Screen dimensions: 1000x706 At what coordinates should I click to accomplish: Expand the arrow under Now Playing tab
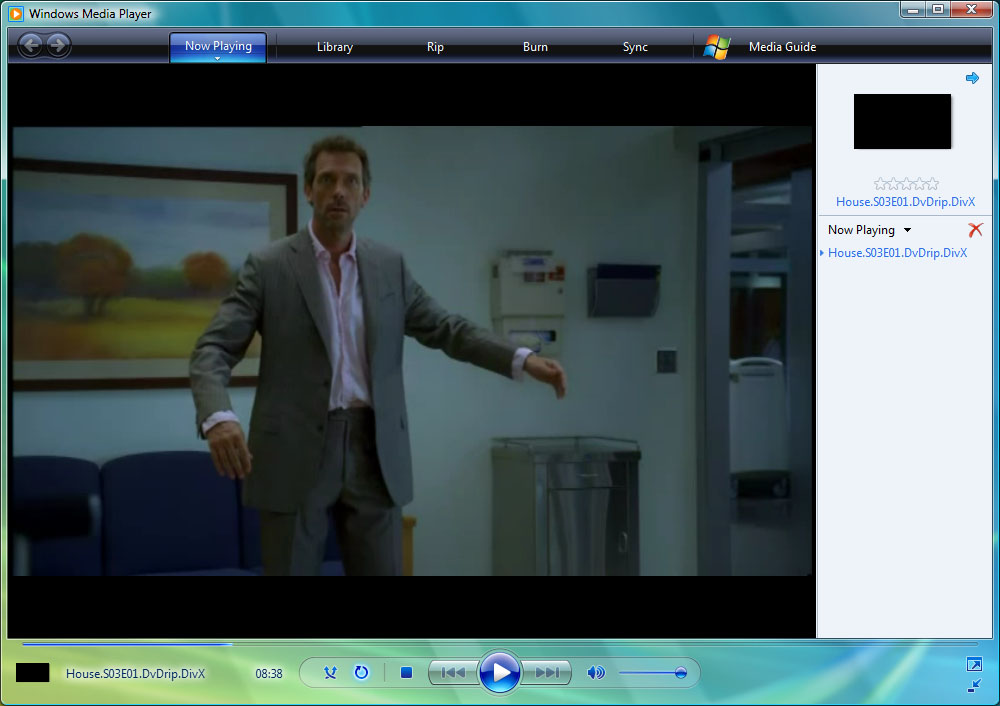point(217,59)
